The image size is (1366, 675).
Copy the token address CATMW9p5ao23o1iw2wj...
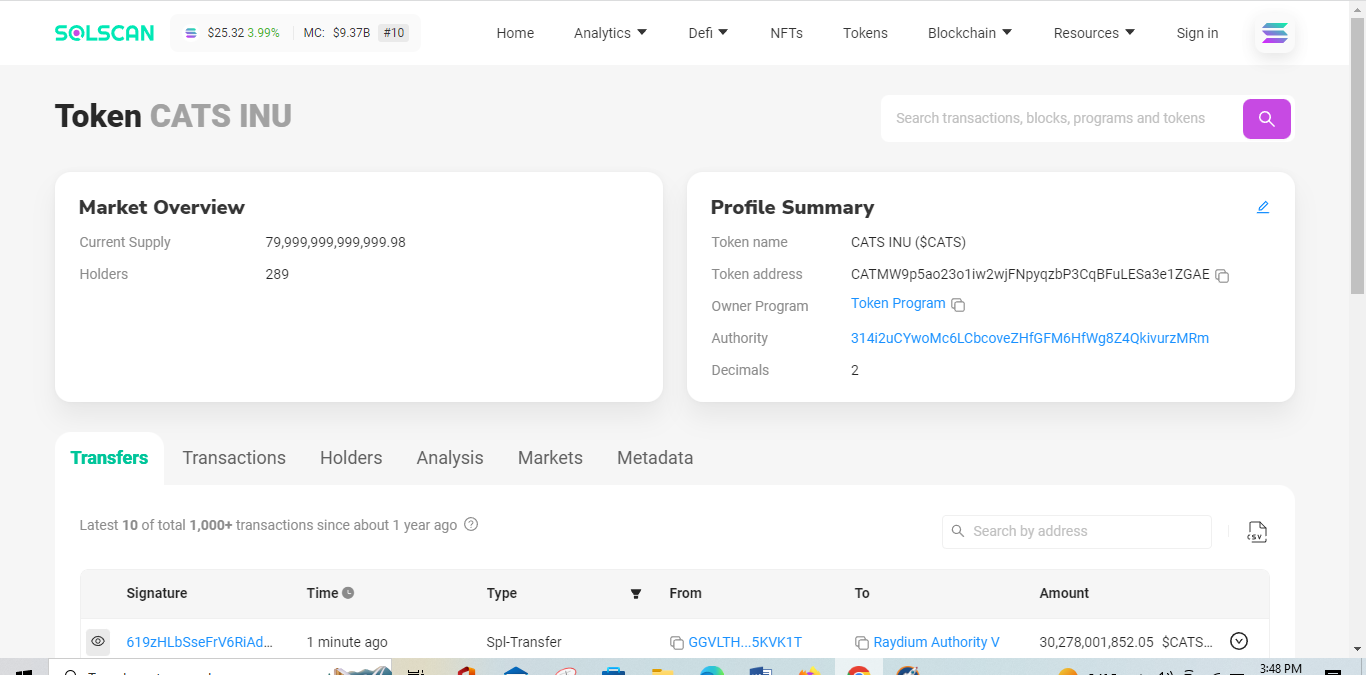coord(1222,276)
